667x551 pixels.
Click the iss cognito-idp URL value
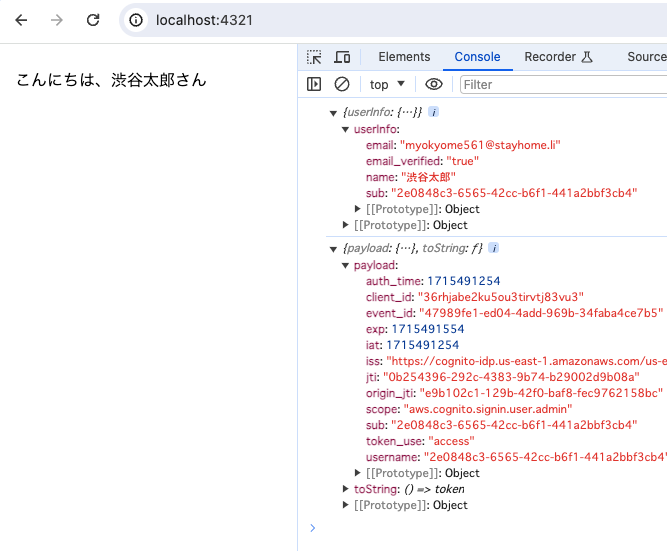[x=527, y=361]
